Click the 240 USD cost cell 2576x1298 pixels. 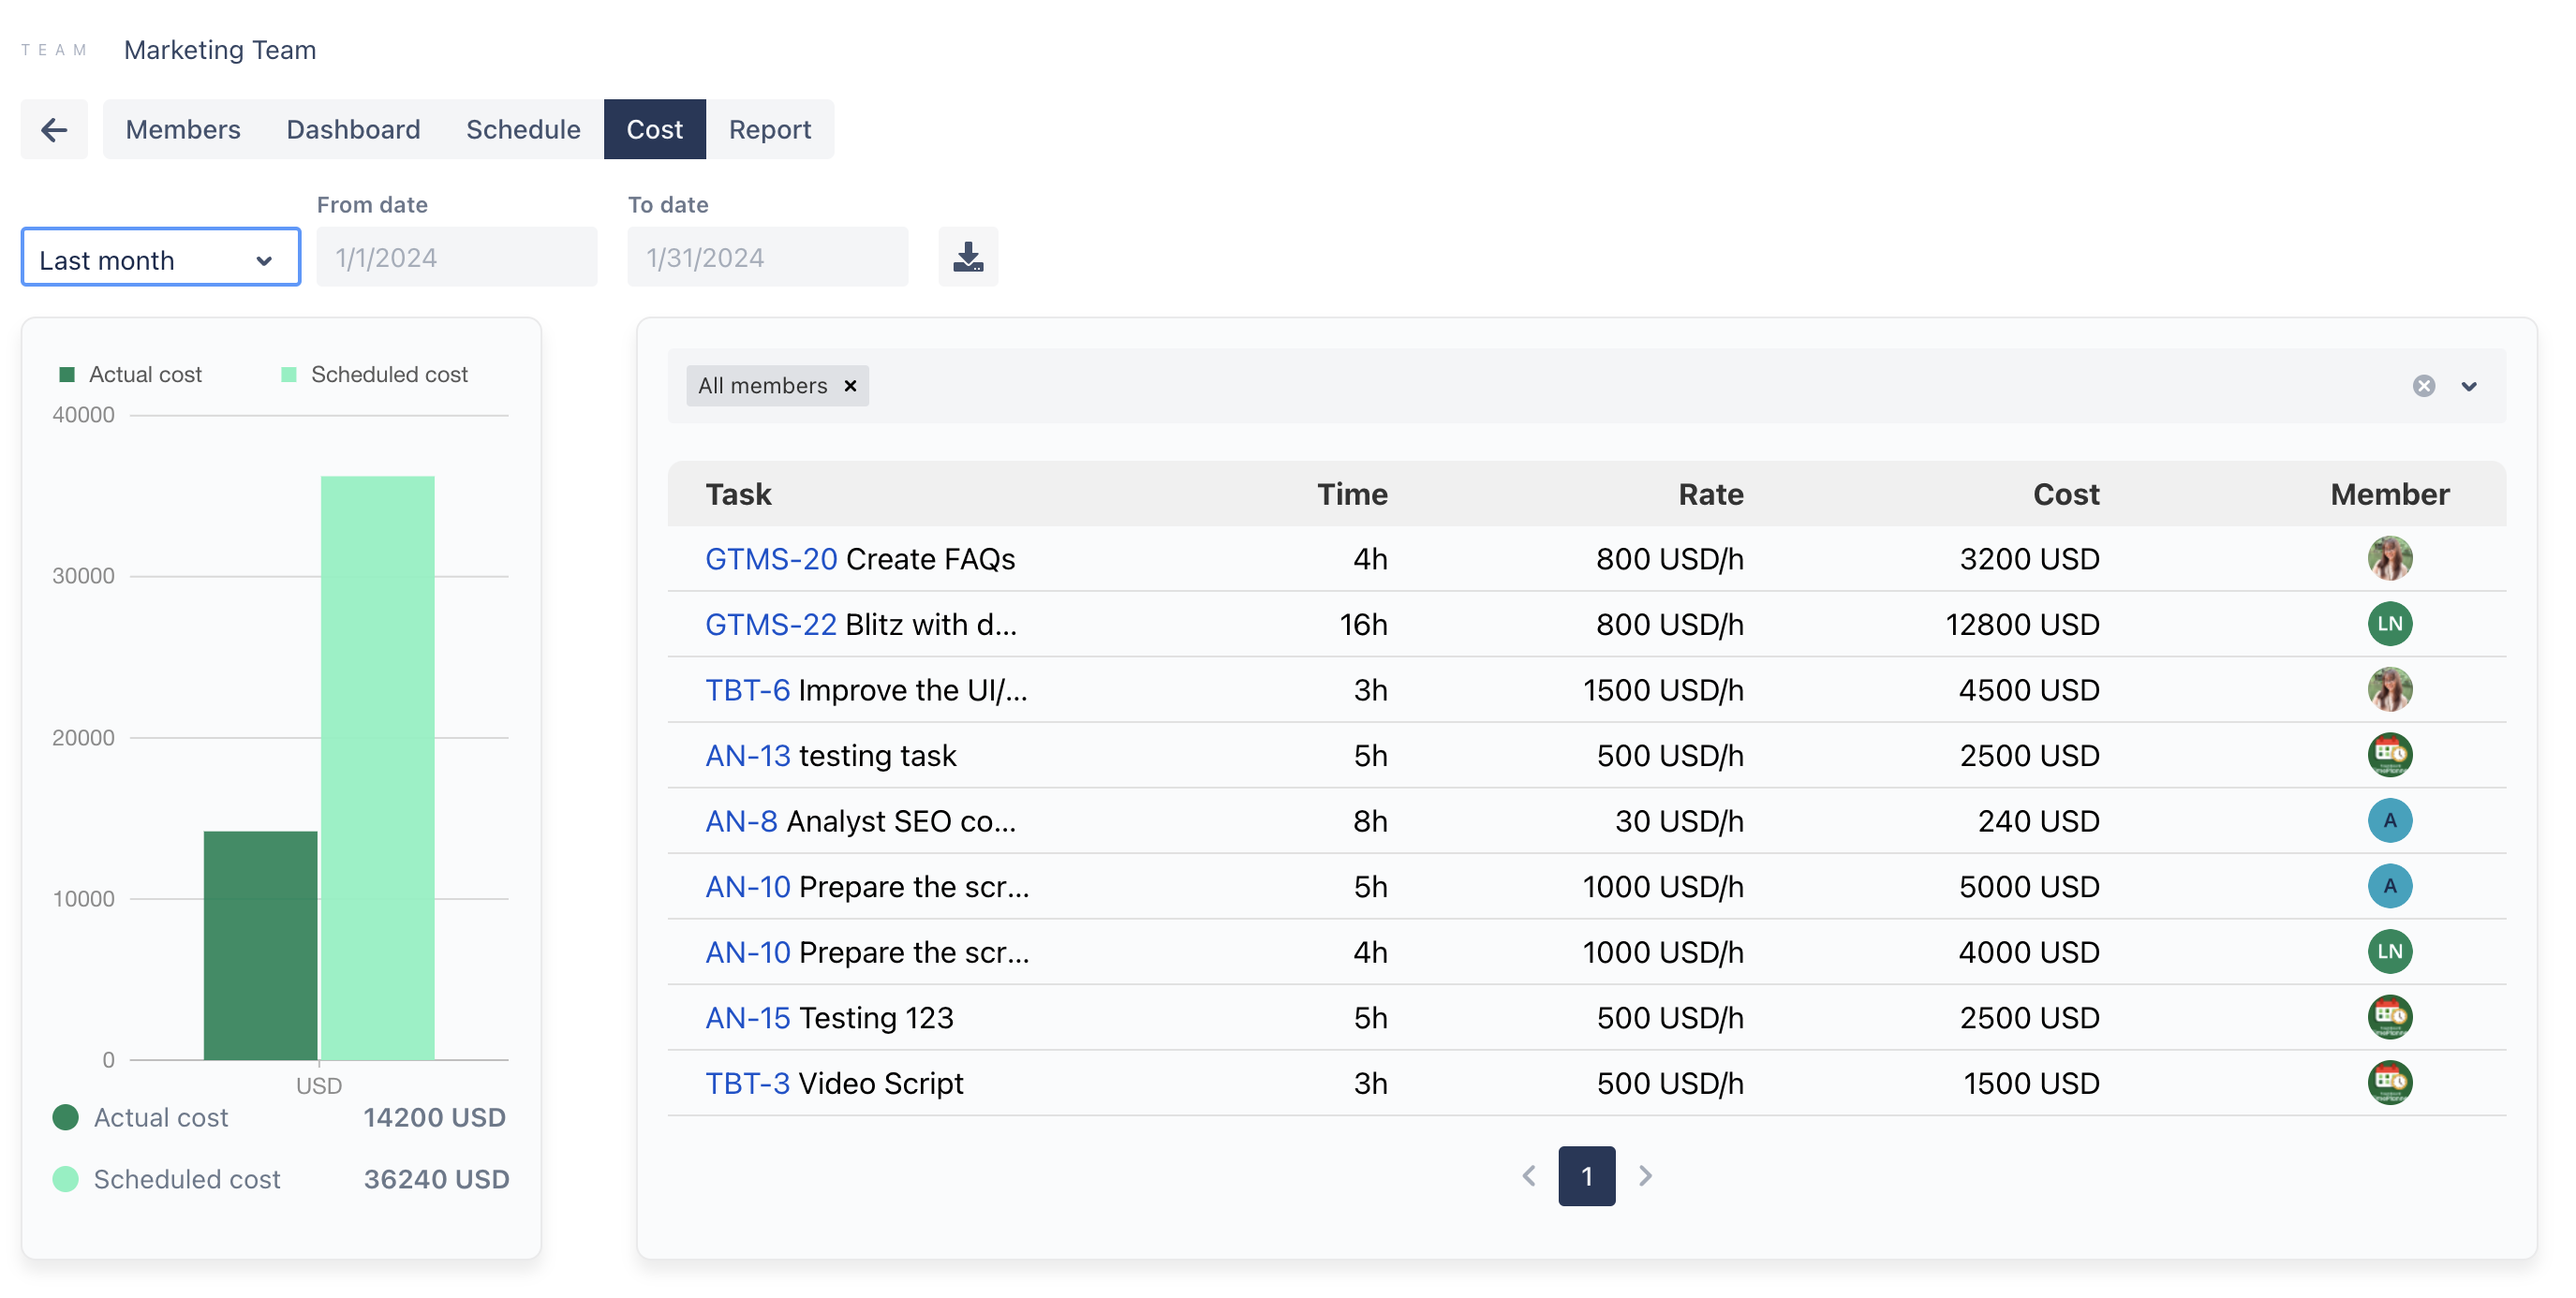2038,821
